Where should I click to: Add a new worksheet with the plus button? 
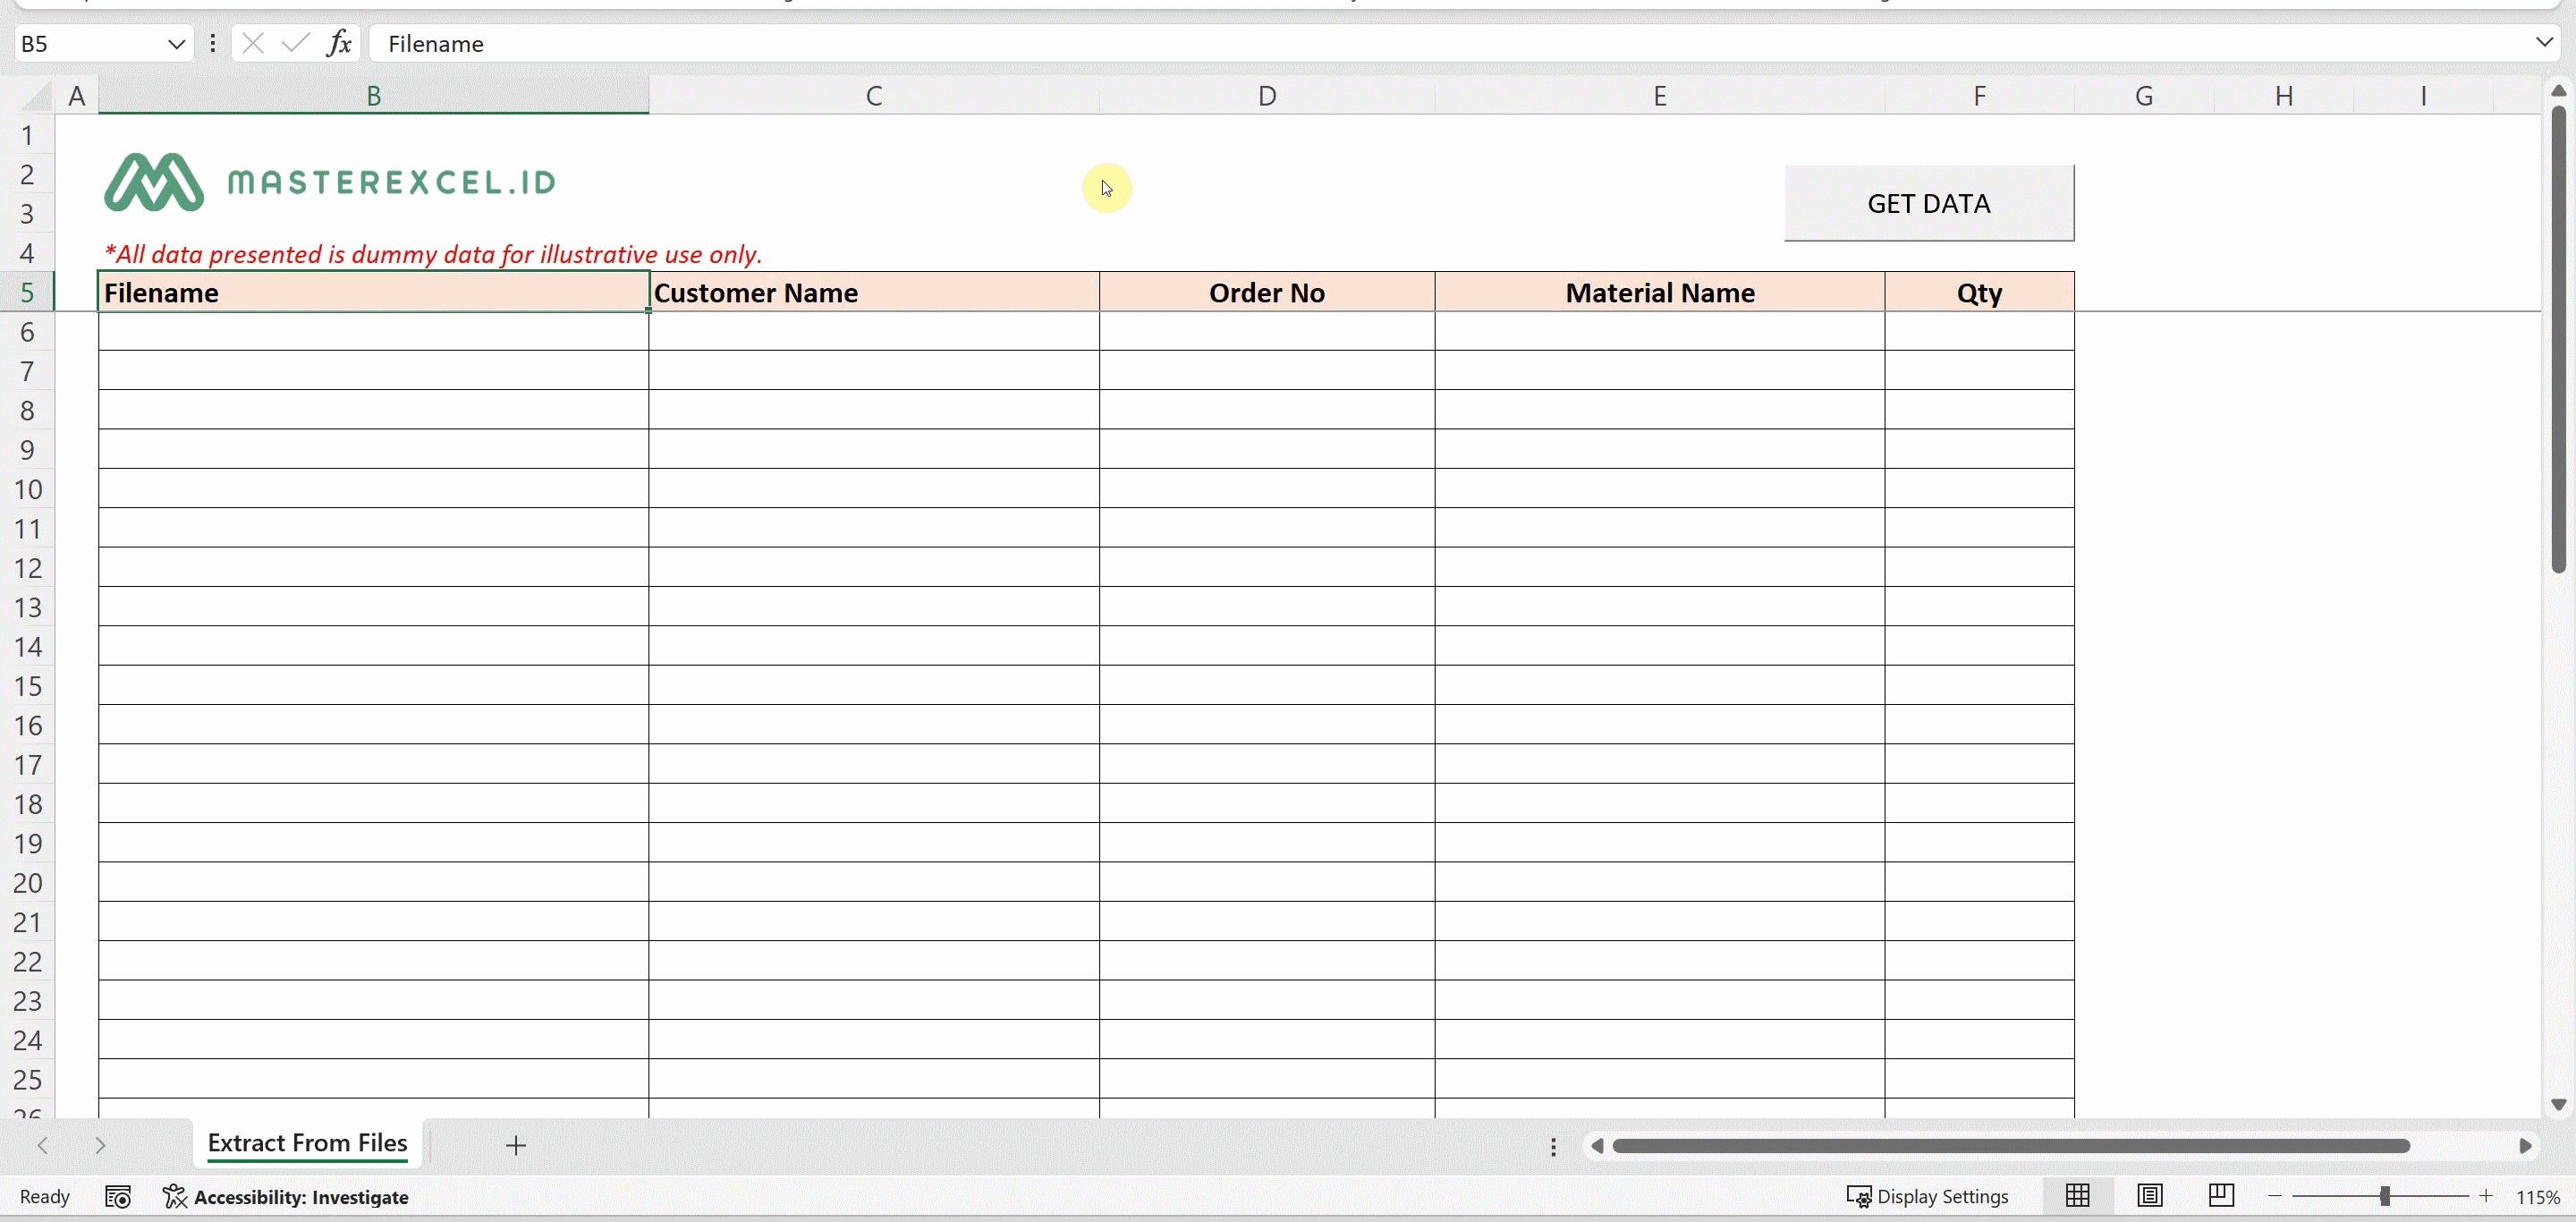pyautogui.click(x=516, y=1146)
